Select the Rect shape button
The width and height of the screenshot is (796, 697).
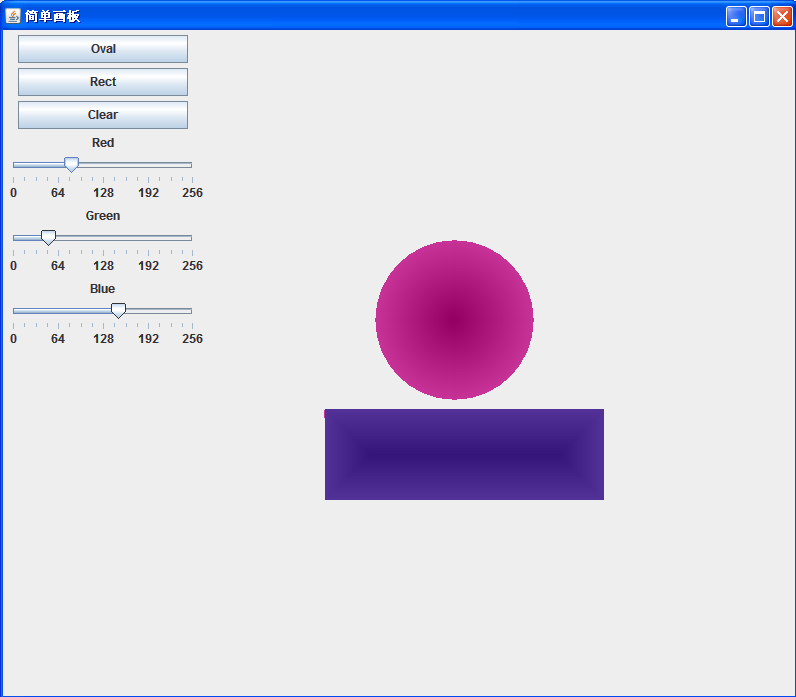tap(103, 82)
